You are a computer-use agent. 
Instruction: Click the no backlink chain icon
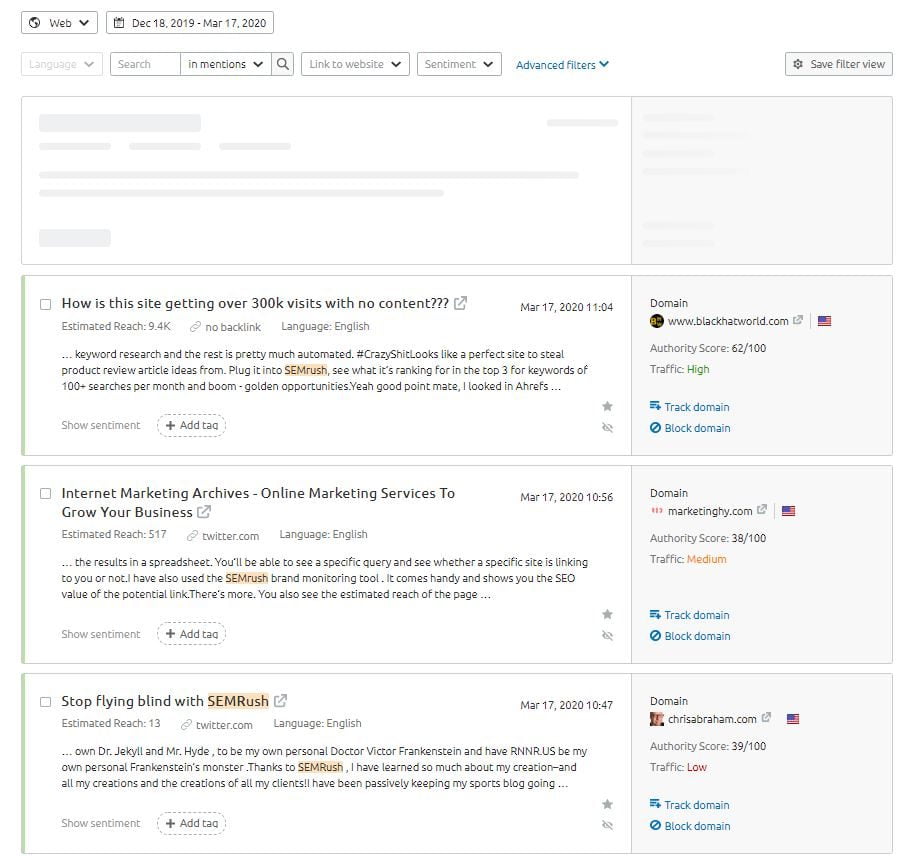tap(195, 327)
